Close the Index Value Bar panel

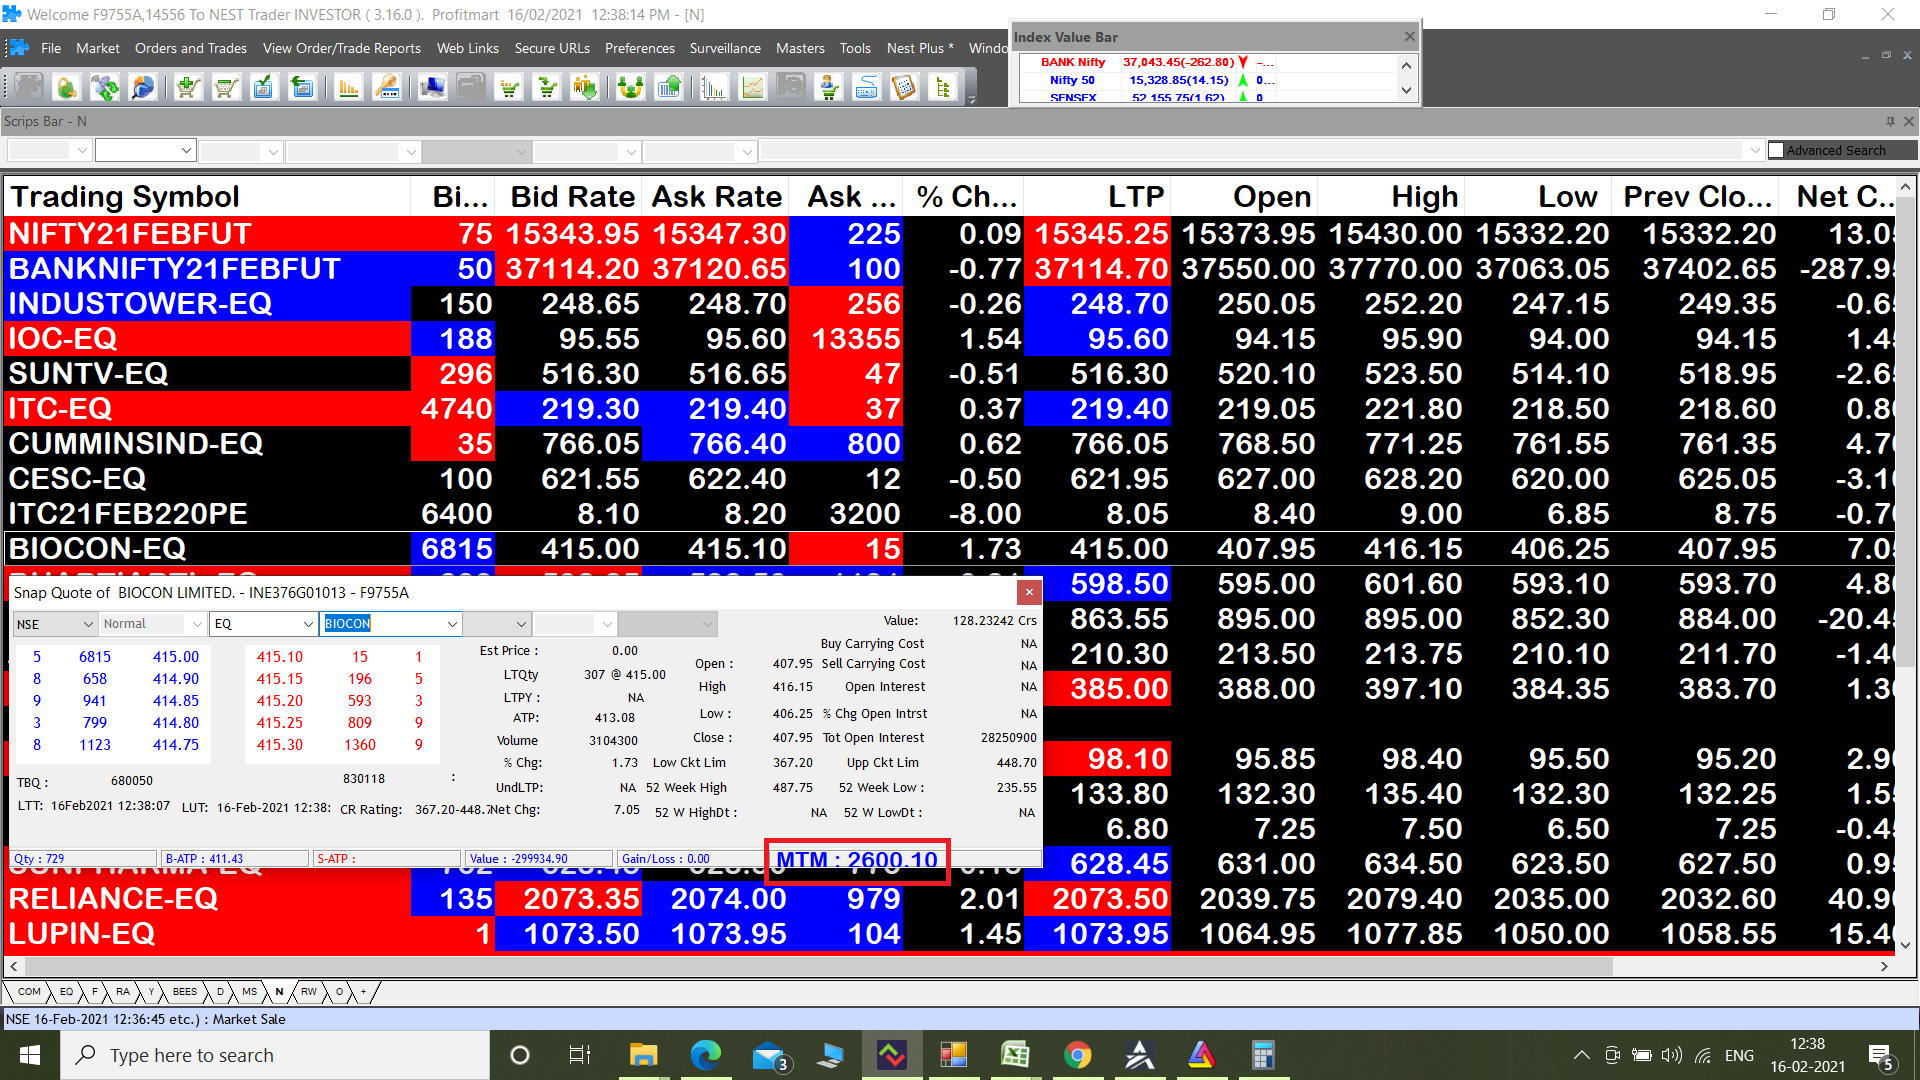[1409, 37]
